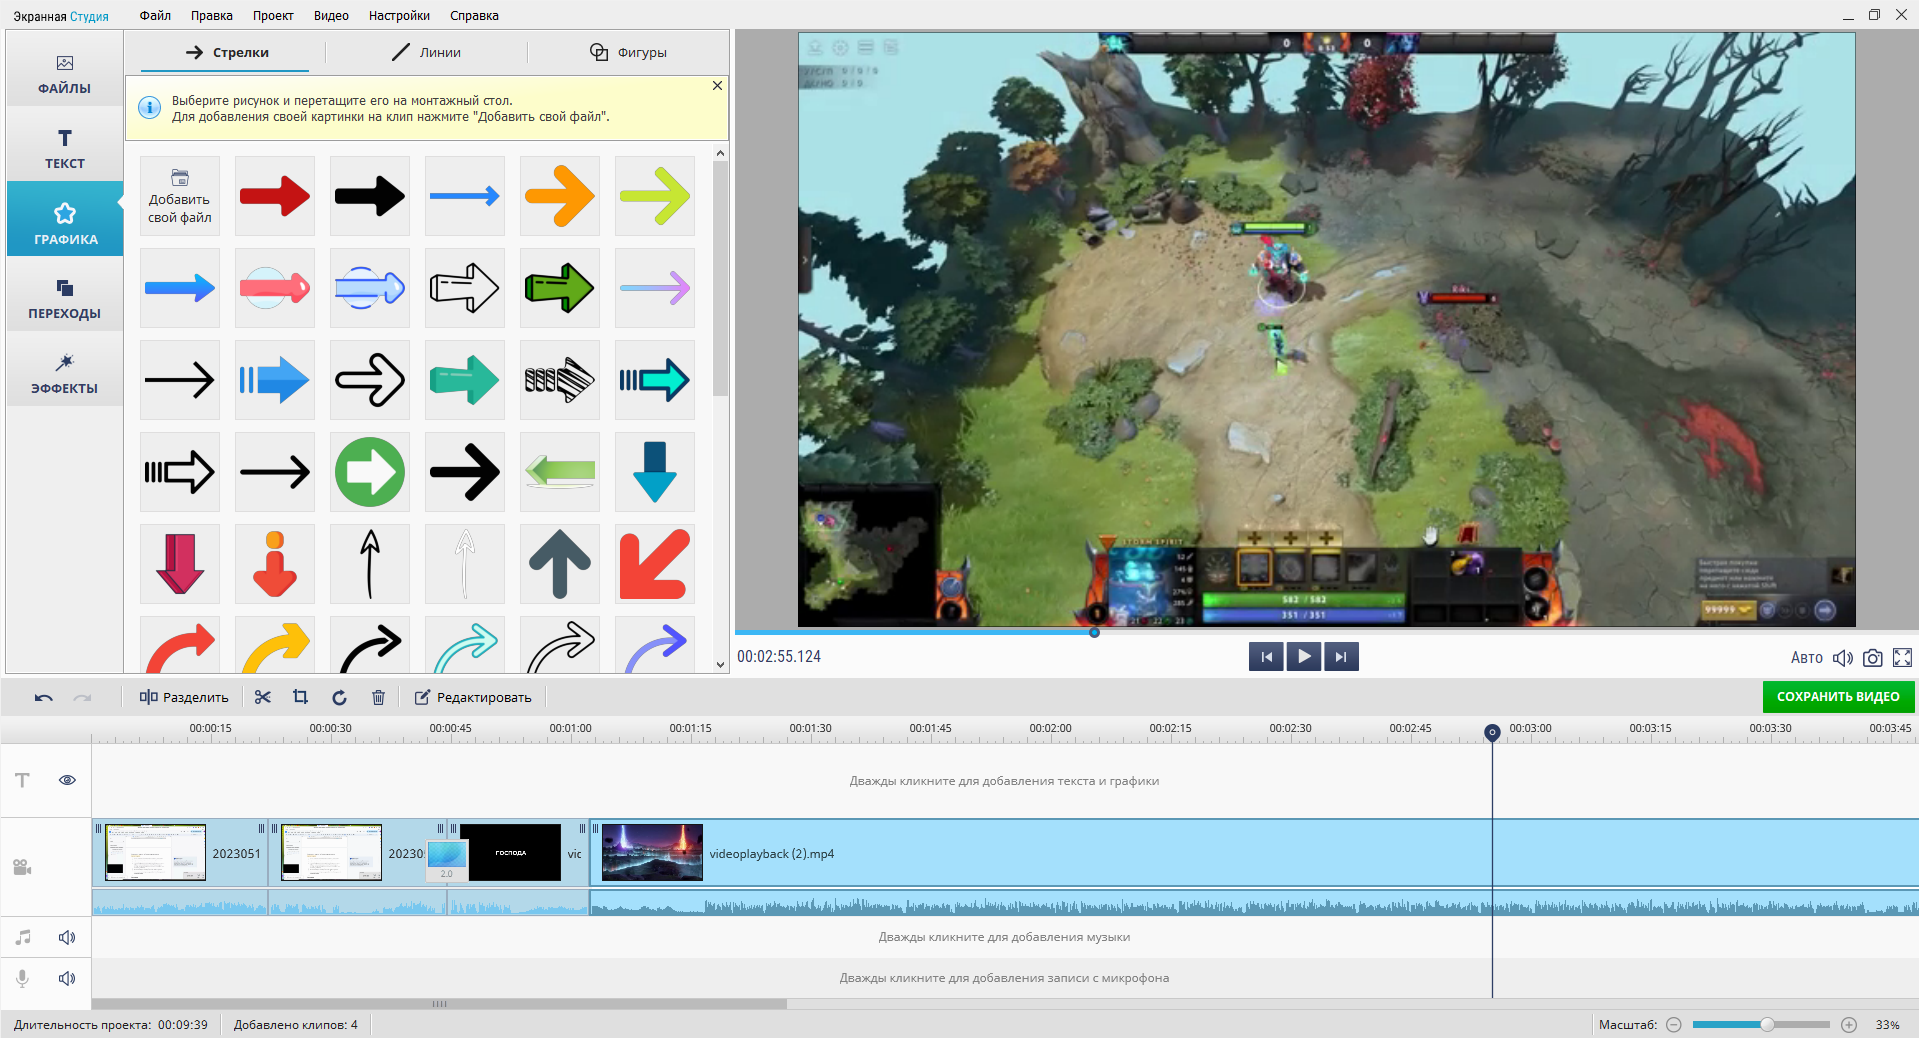Decrease timeline zoom with minus button

pos(1674,1025)
